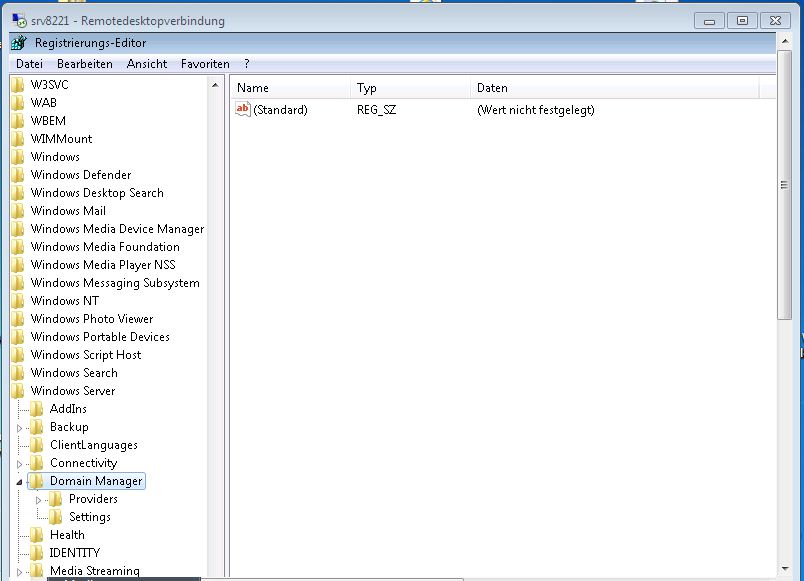Image resolution: width=804 pixels, height=581 pixels.
Task: Open the Datei menu
Action: tap(29, 64)
